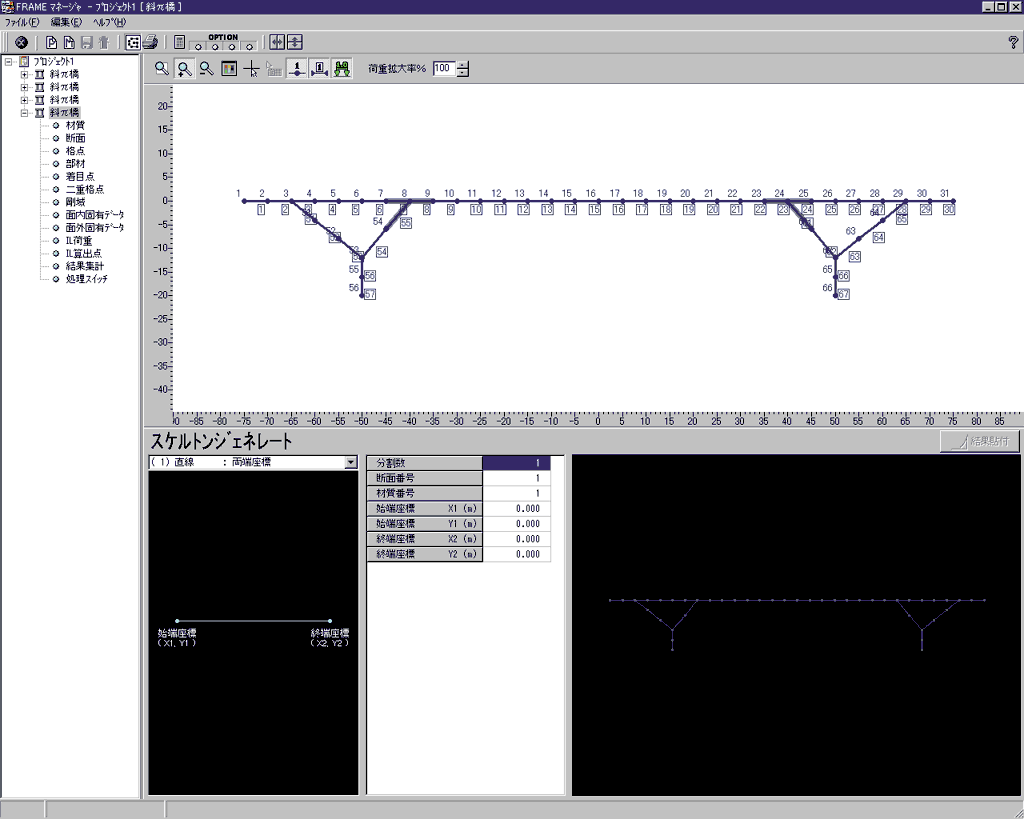Toggle the first OPTION radio button
Viewport: 1024px width, 819px height.
pos(199,46)
